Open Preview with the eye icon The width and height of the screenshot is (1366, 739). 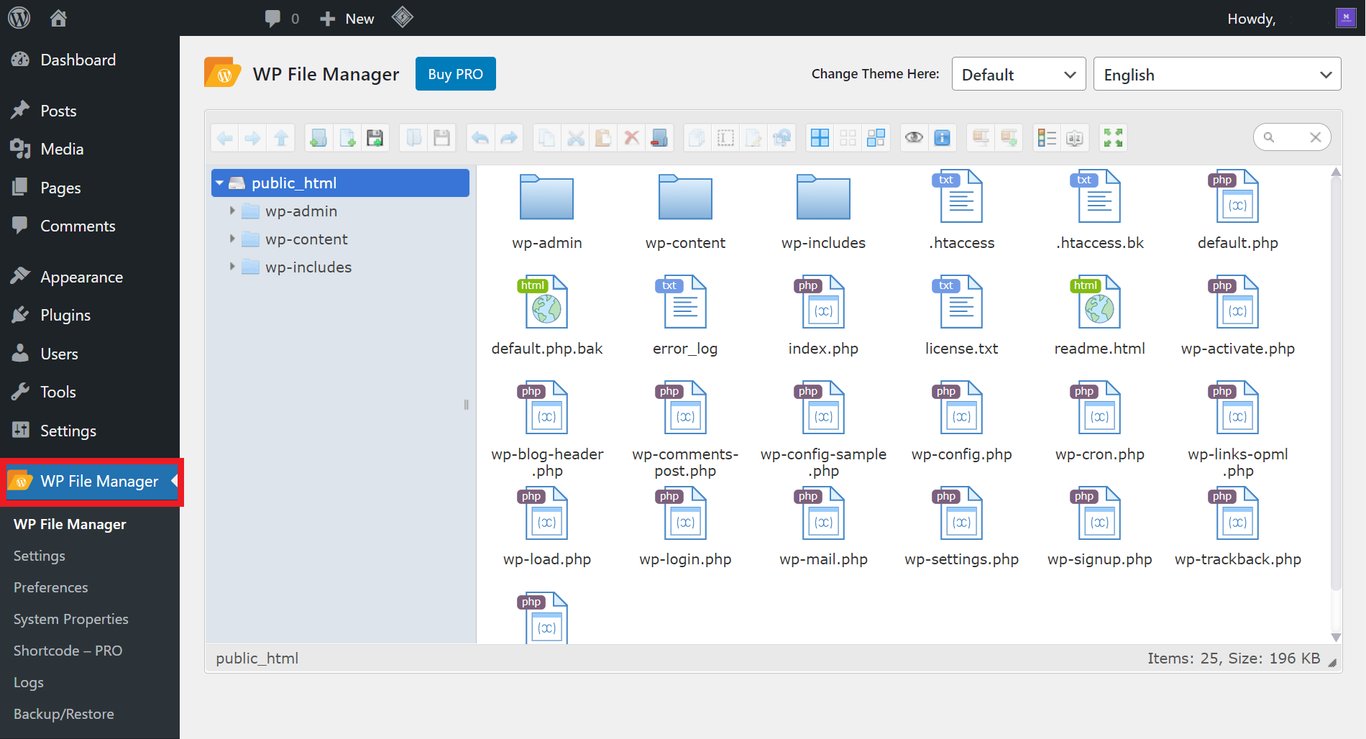point(913,137)
